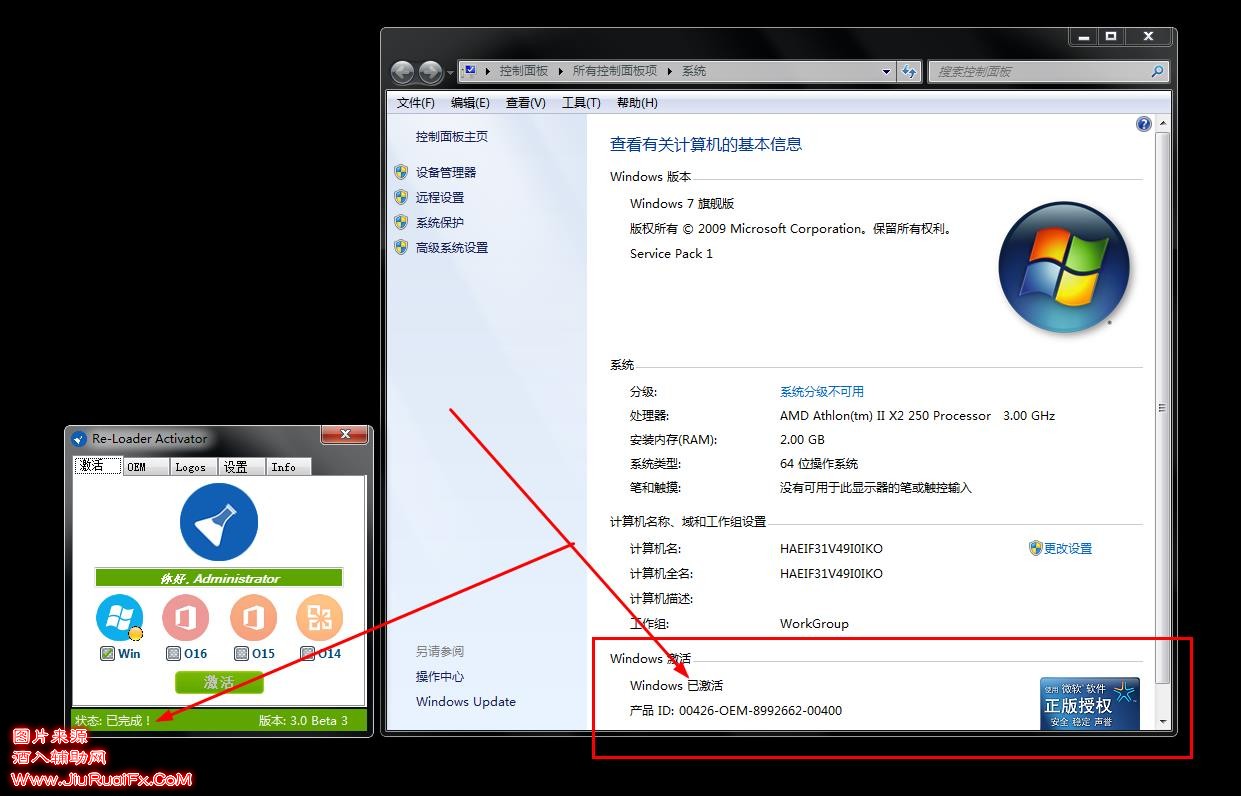Click the 更改设置 link
Screen dimensions: 1241x796
[1068, 548]
